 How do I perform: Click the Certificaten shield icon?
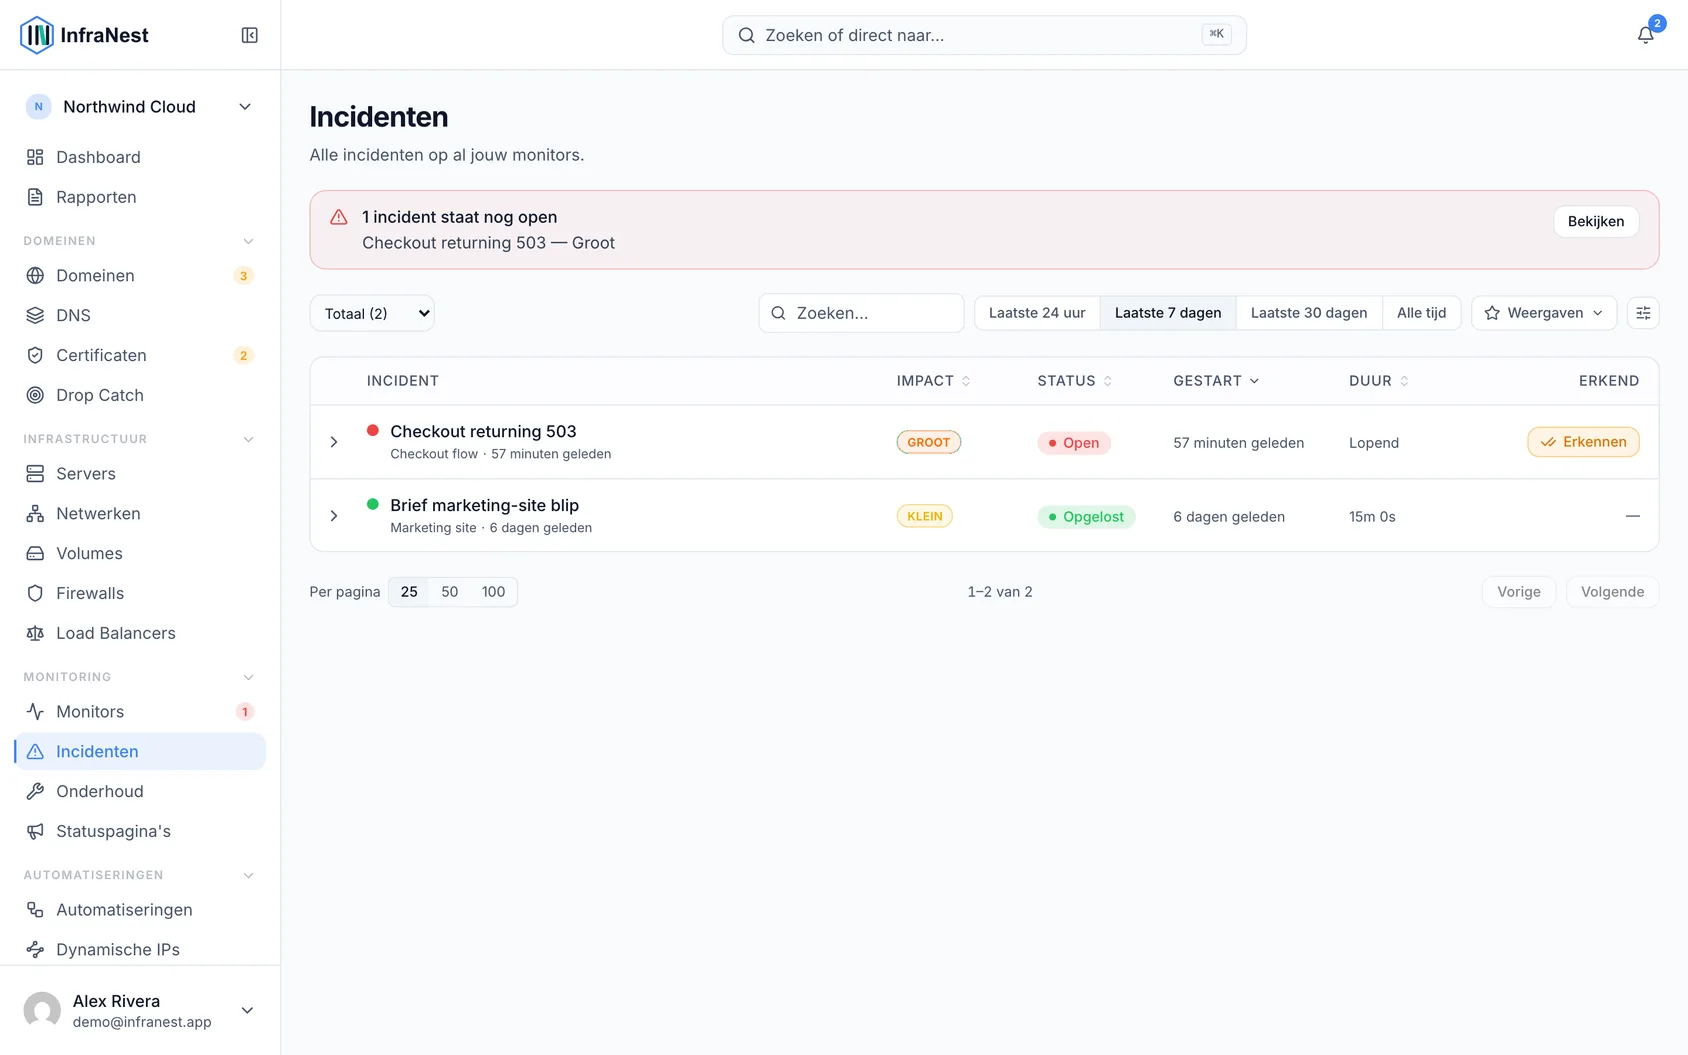pyautogui.click(x=35, y=355)
